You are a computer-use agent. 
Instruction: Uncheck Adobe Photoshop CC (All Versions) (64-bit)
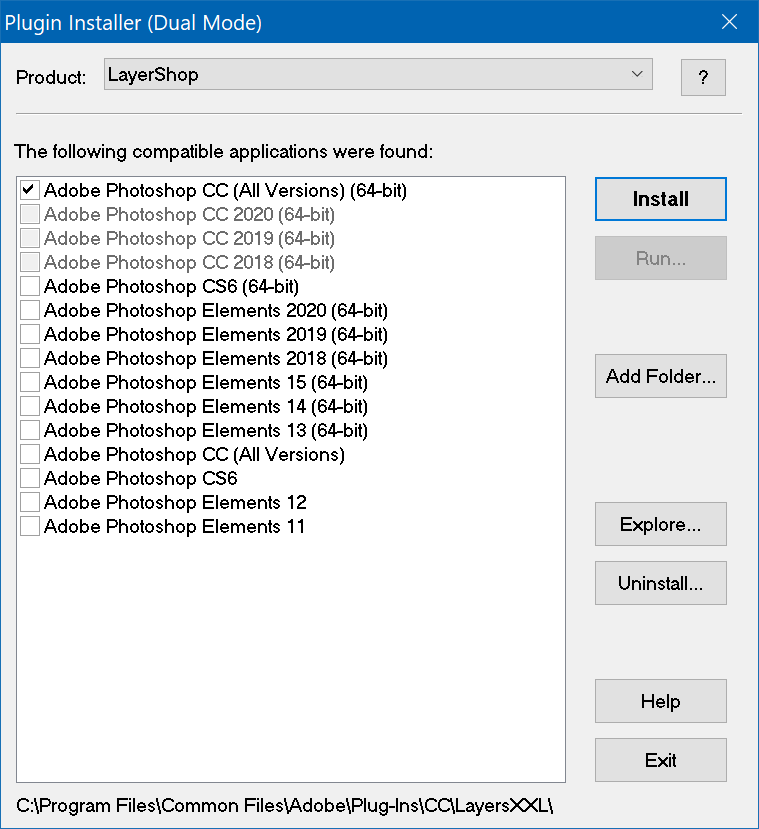(x=30, y=190)
